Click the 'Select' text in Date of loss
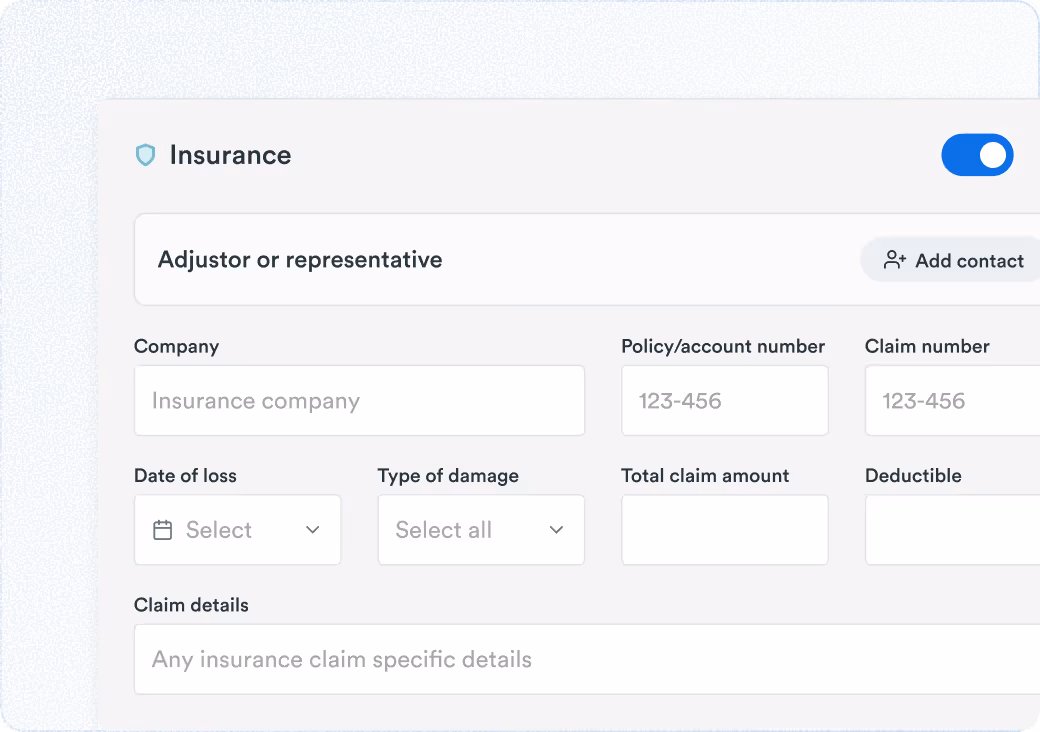 tap(219, 530)
